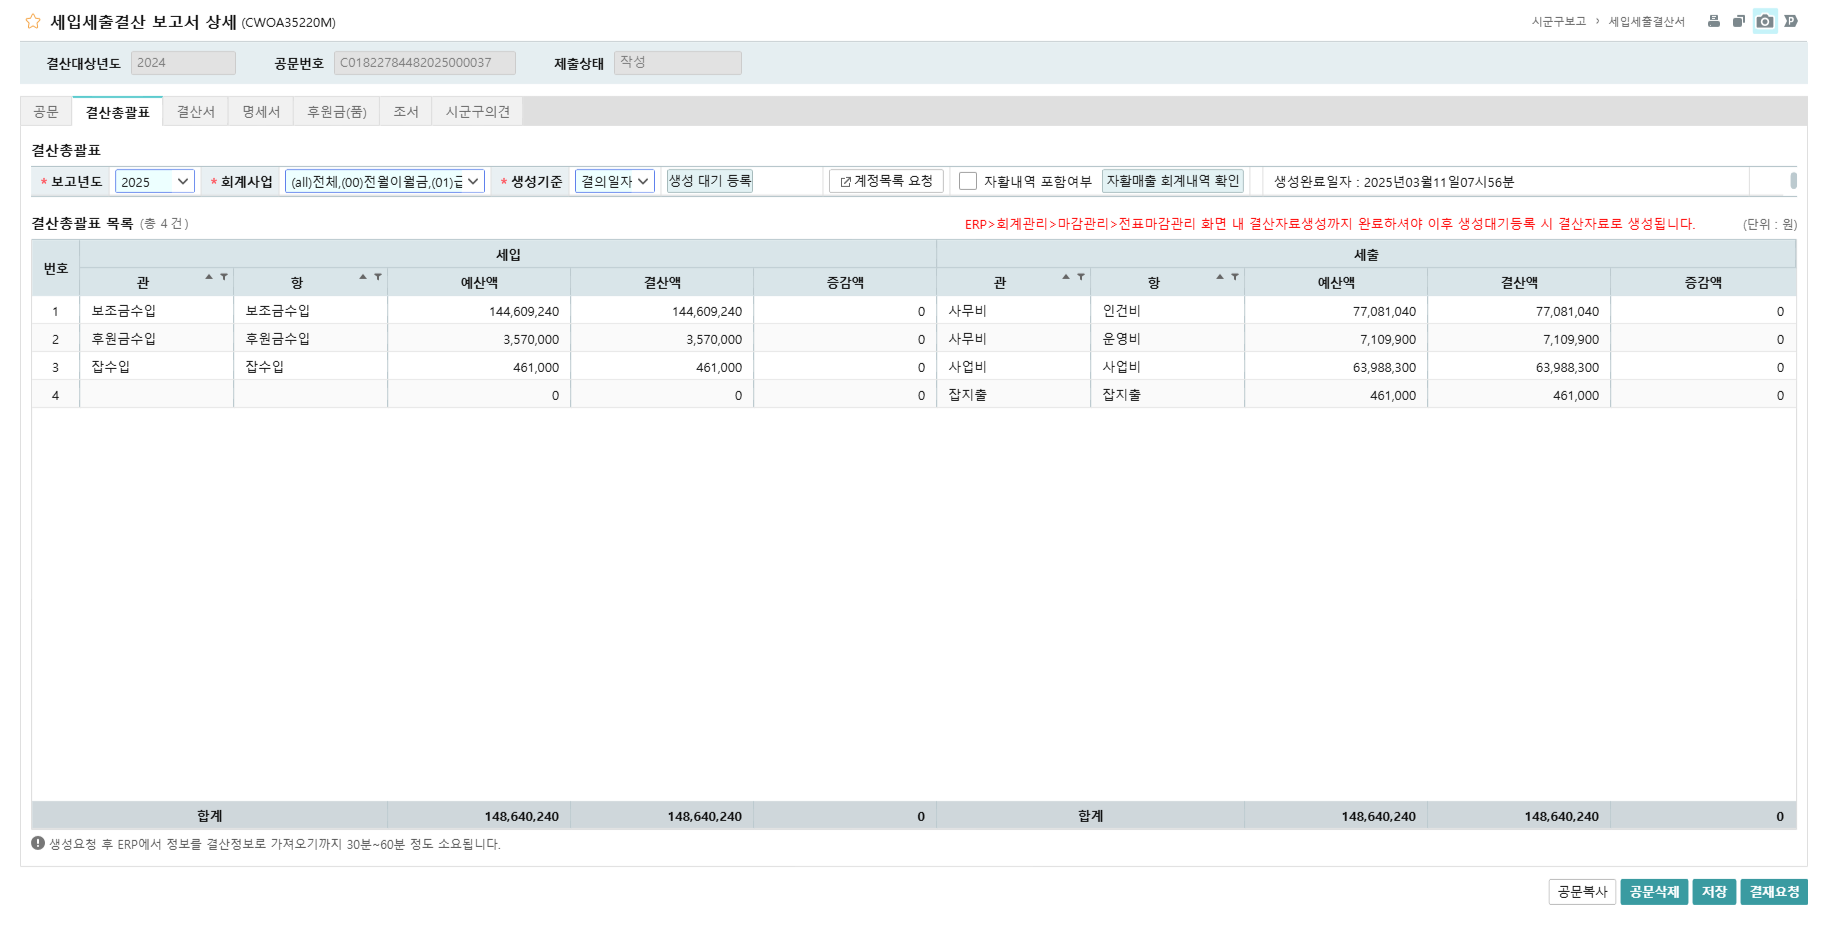Click the 세입 예산액 144,609,240 cell
The height and width of the screenshot is (925, 1828).
pos(479,311)
